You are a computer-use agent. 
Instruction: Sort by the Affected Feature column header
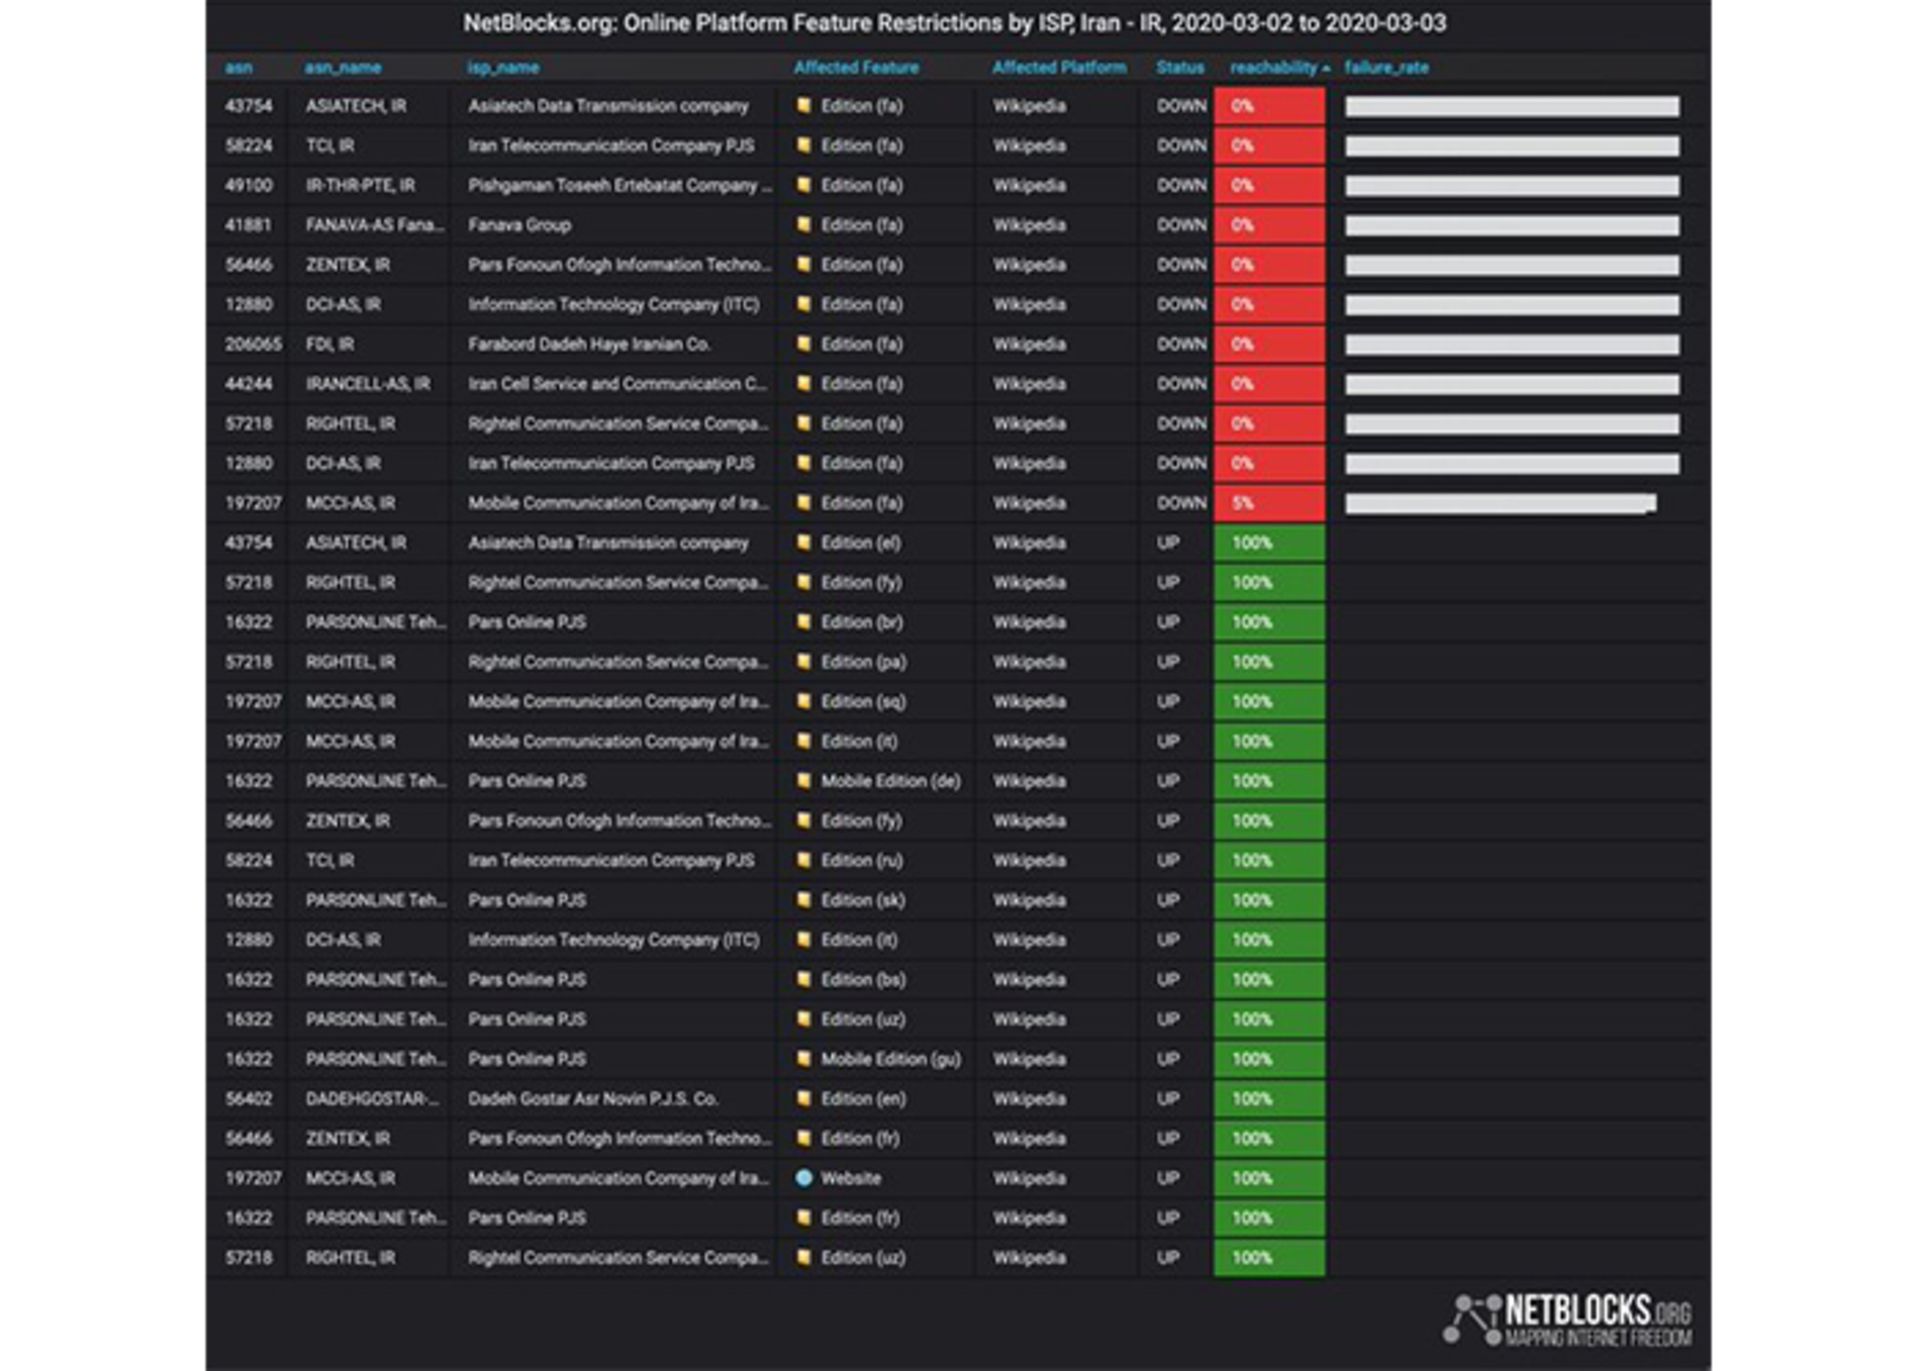pyautogui.click(x=856, y=67)
